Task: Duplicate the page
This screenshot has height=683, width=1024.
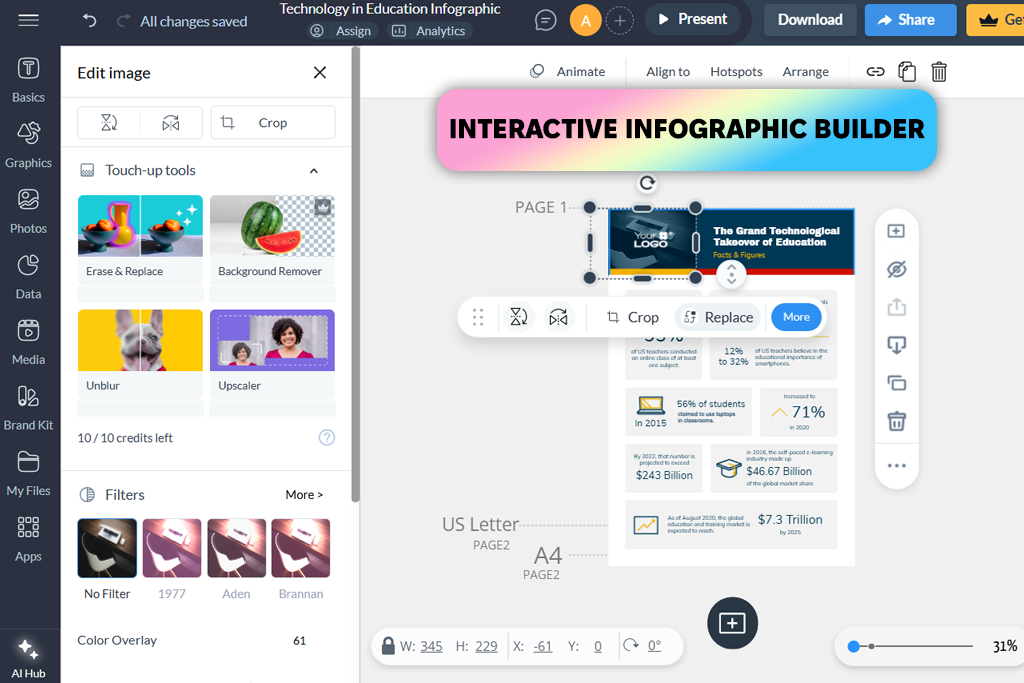Action: 896,383
